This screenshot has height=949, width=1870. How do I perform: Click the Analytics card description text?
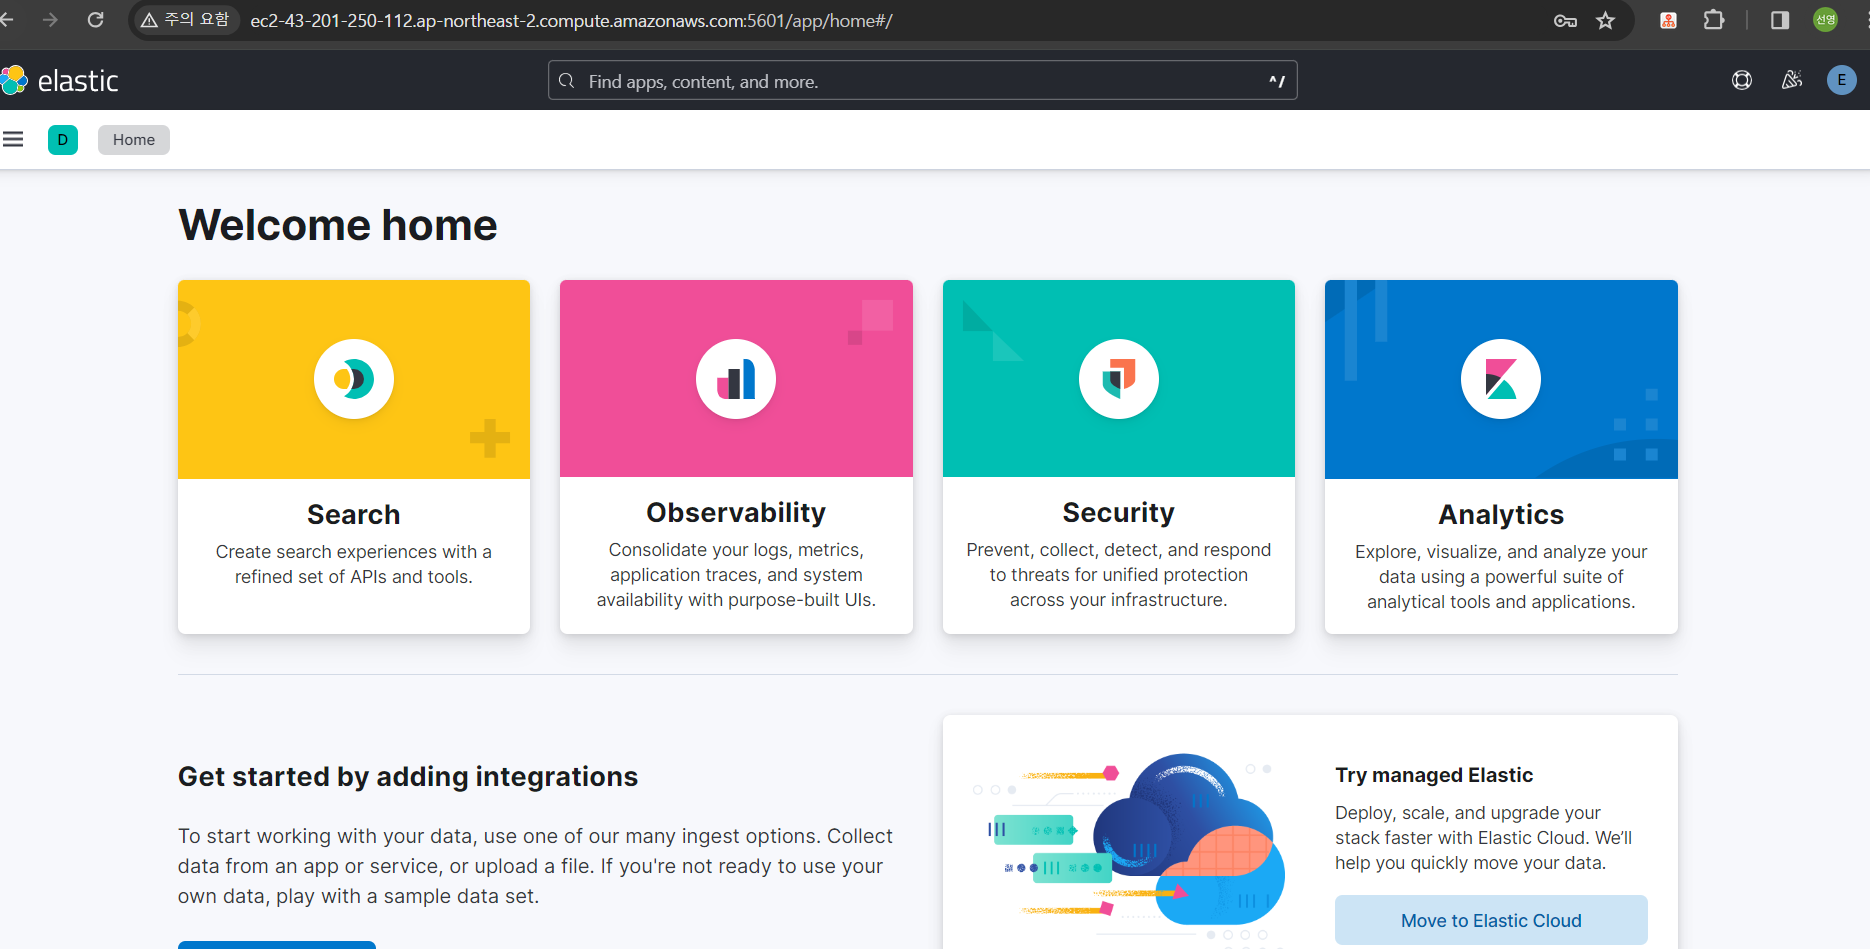coord(1501,577)
